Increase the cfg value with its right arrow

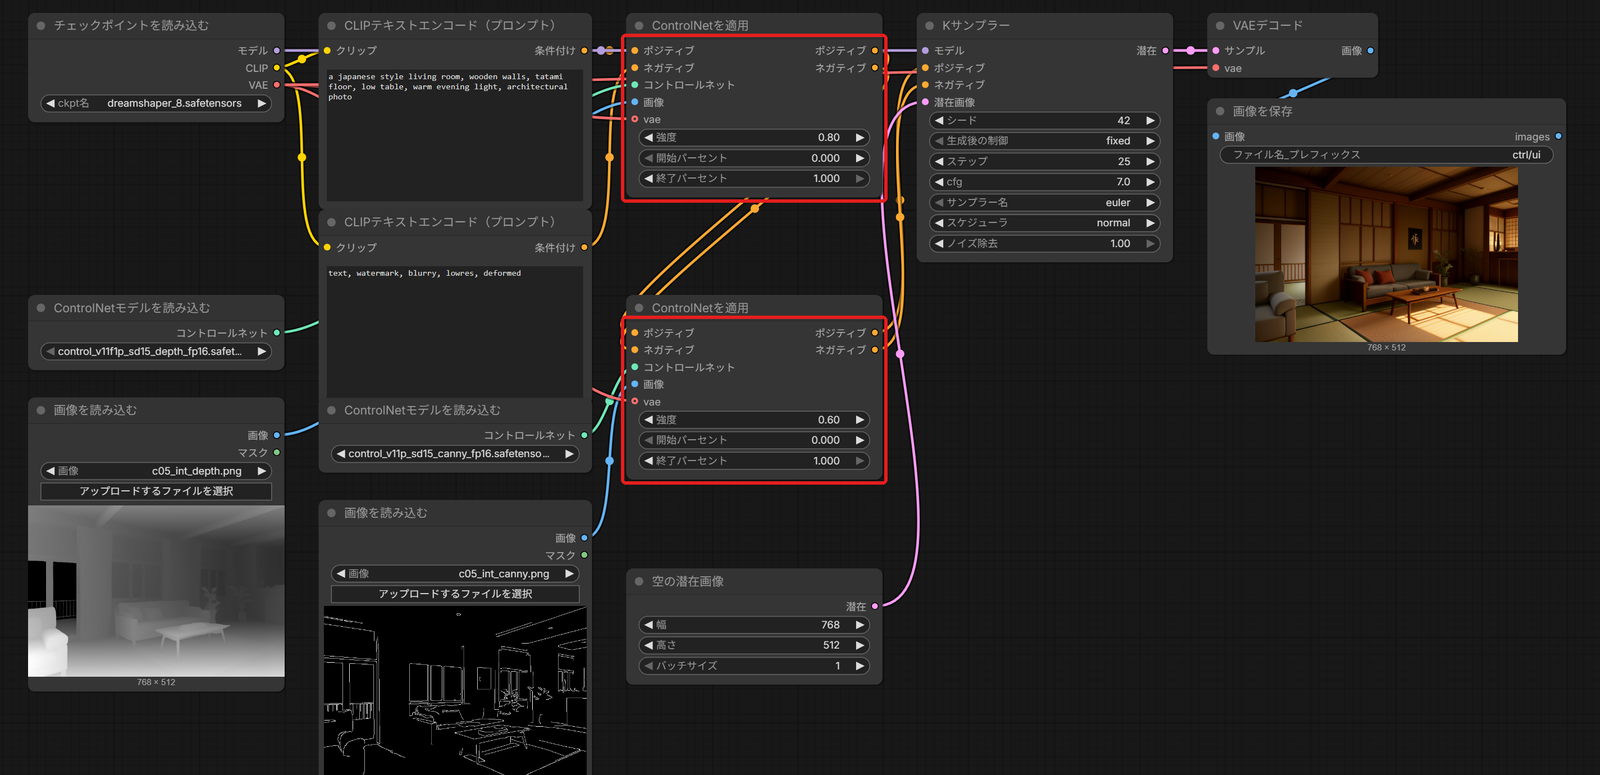(x=1150, y=182)
